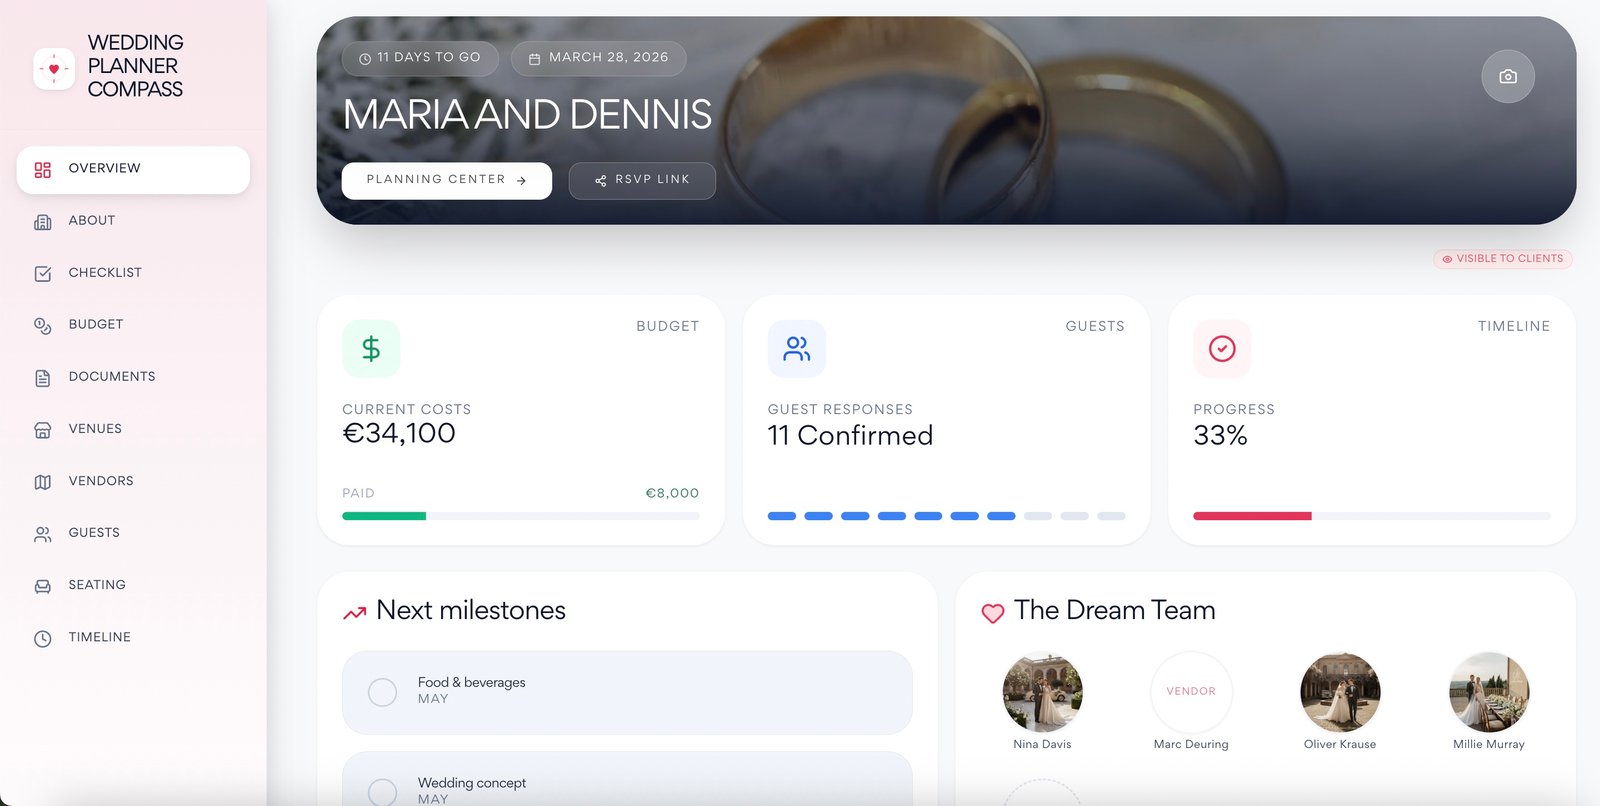Open the Timeline menu item in sidebar

tap(133, 637)
